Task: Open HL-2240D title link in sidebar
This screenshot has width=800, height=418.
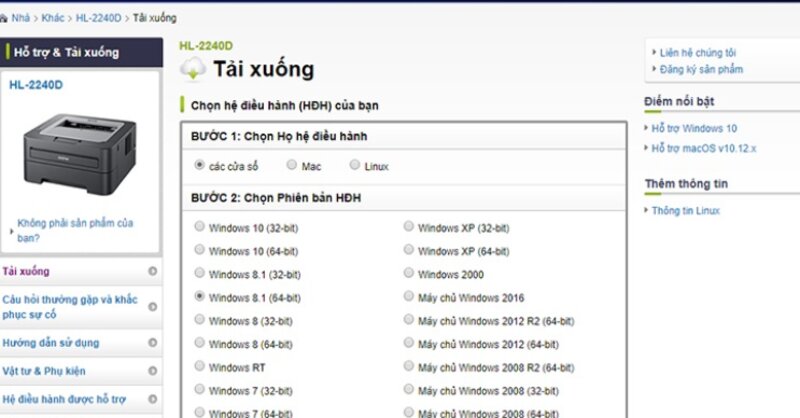Action: [36, 85]
